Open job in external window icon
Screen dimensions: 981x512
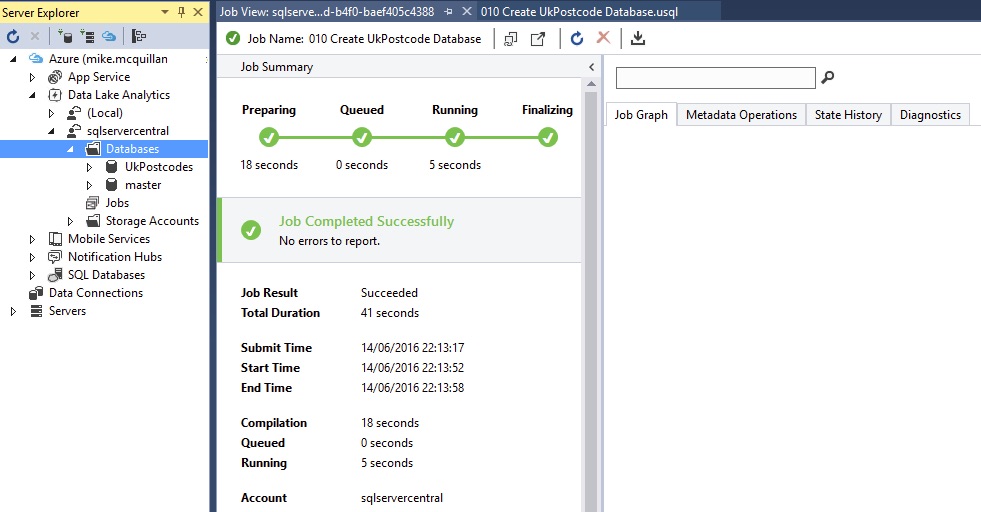[538, 39]
